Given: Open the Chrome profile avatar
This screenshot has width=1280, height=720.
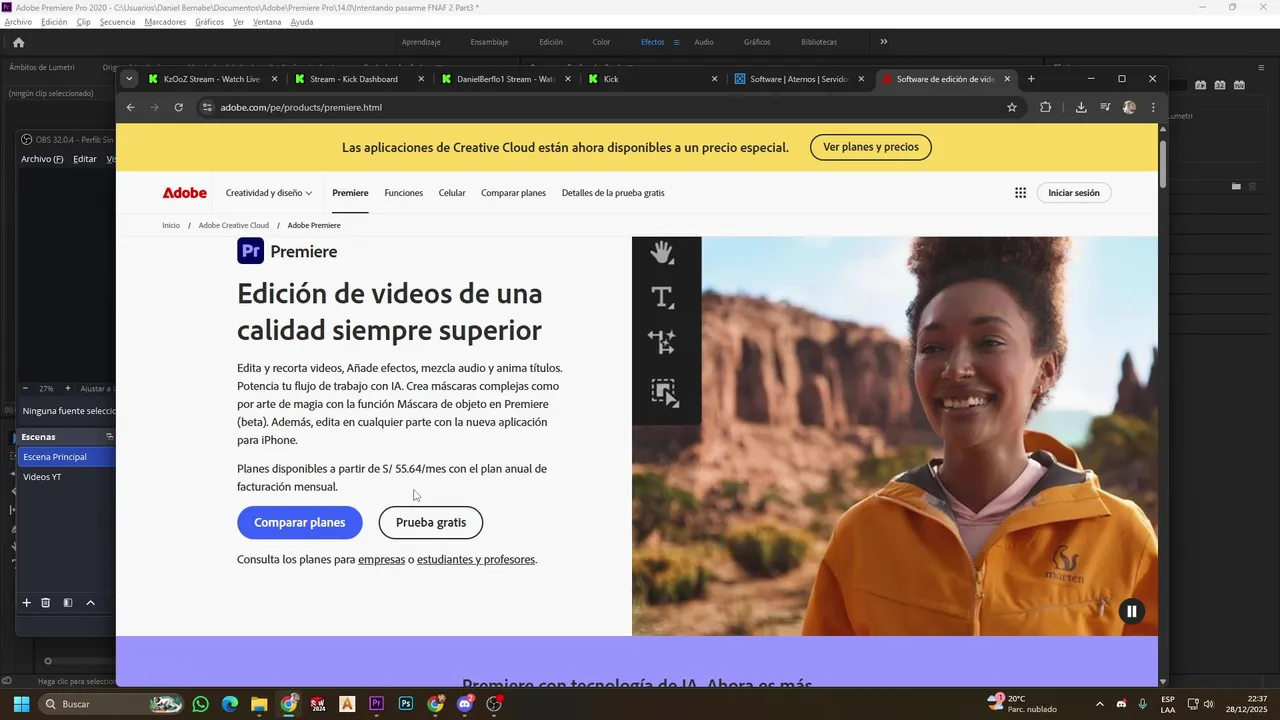Looking at the screenshot, I should (x=1129, y=107).
